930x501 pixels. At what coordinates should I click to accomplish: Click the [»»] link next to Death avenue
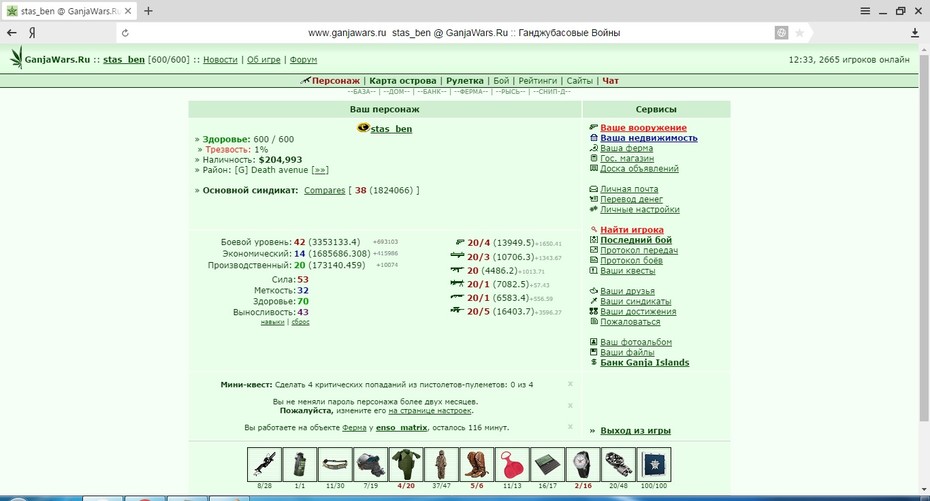click(320, 170)
